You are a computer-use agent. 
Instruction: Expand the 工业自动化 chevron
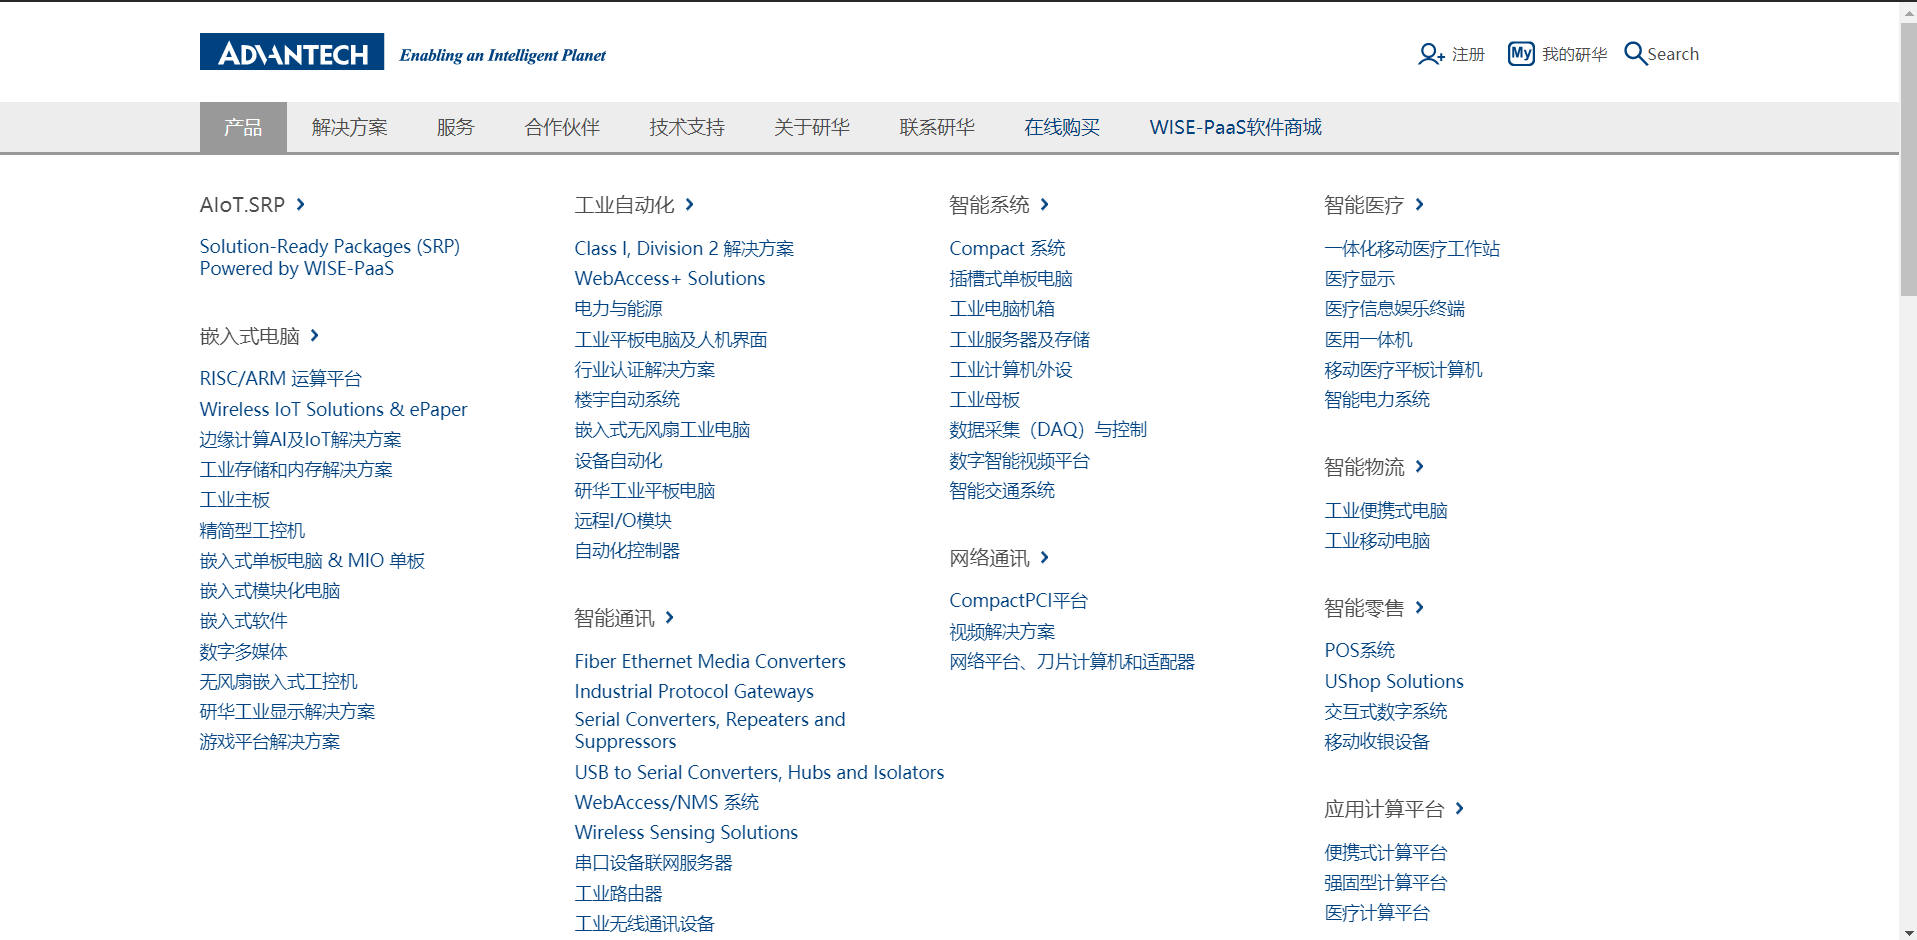click(x=689, y=204)
